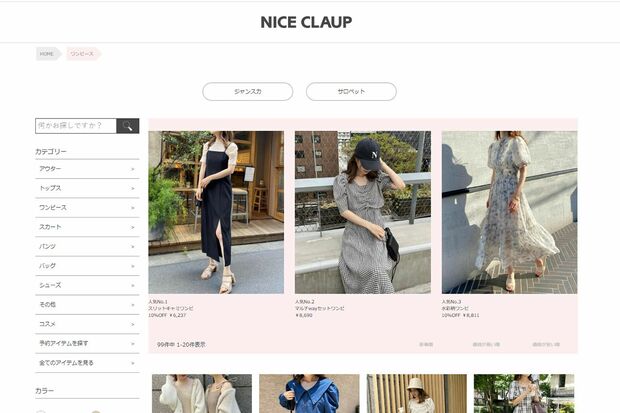Viewport: 620px width, 413px height.
Task: Expand the 予約アイテムを探す row arrow
Action: point(133,344)
